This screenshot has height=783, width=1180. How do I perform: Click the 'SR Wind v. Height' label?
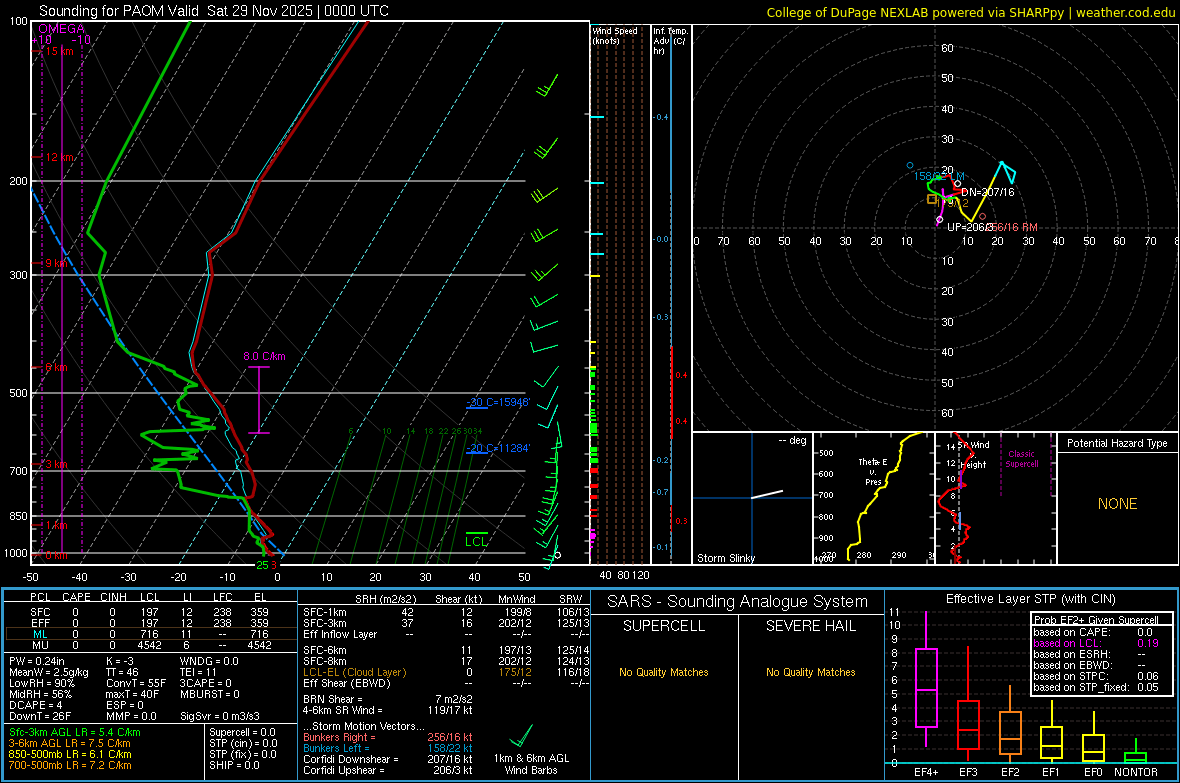[x=974, y=455]
